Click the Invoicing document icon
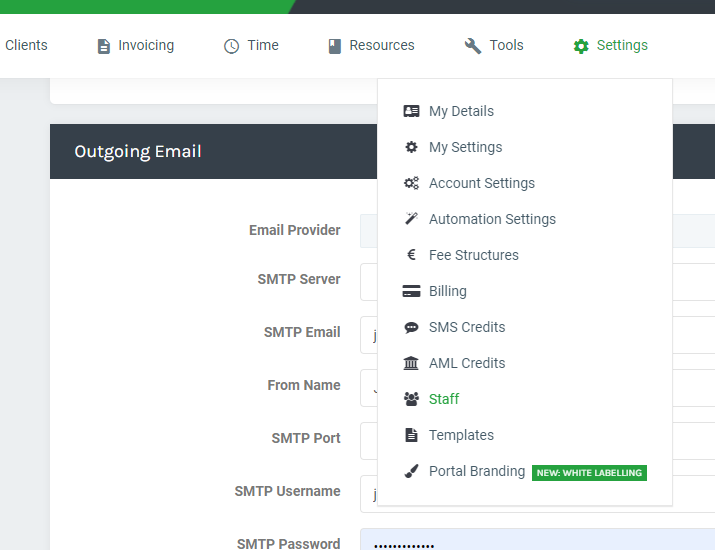715x550 pixels. point(104,46)
